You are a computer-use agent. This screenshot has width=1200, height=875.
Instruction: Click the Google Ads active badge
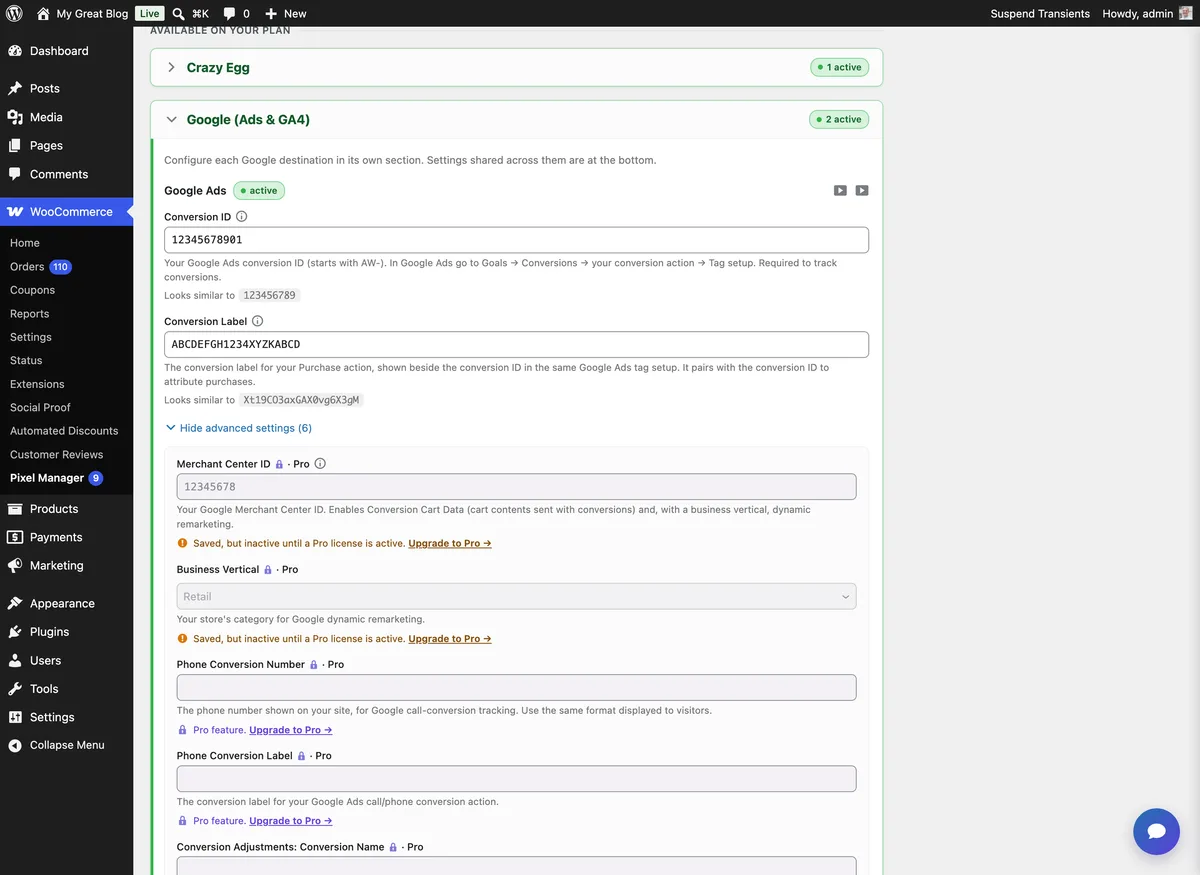click(x=259, y=190)
